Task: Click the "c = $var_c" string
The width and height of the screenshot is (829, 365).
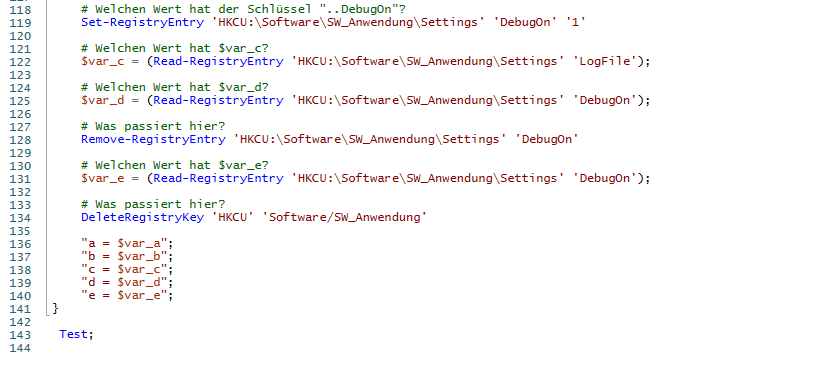Action: [125, 270]
